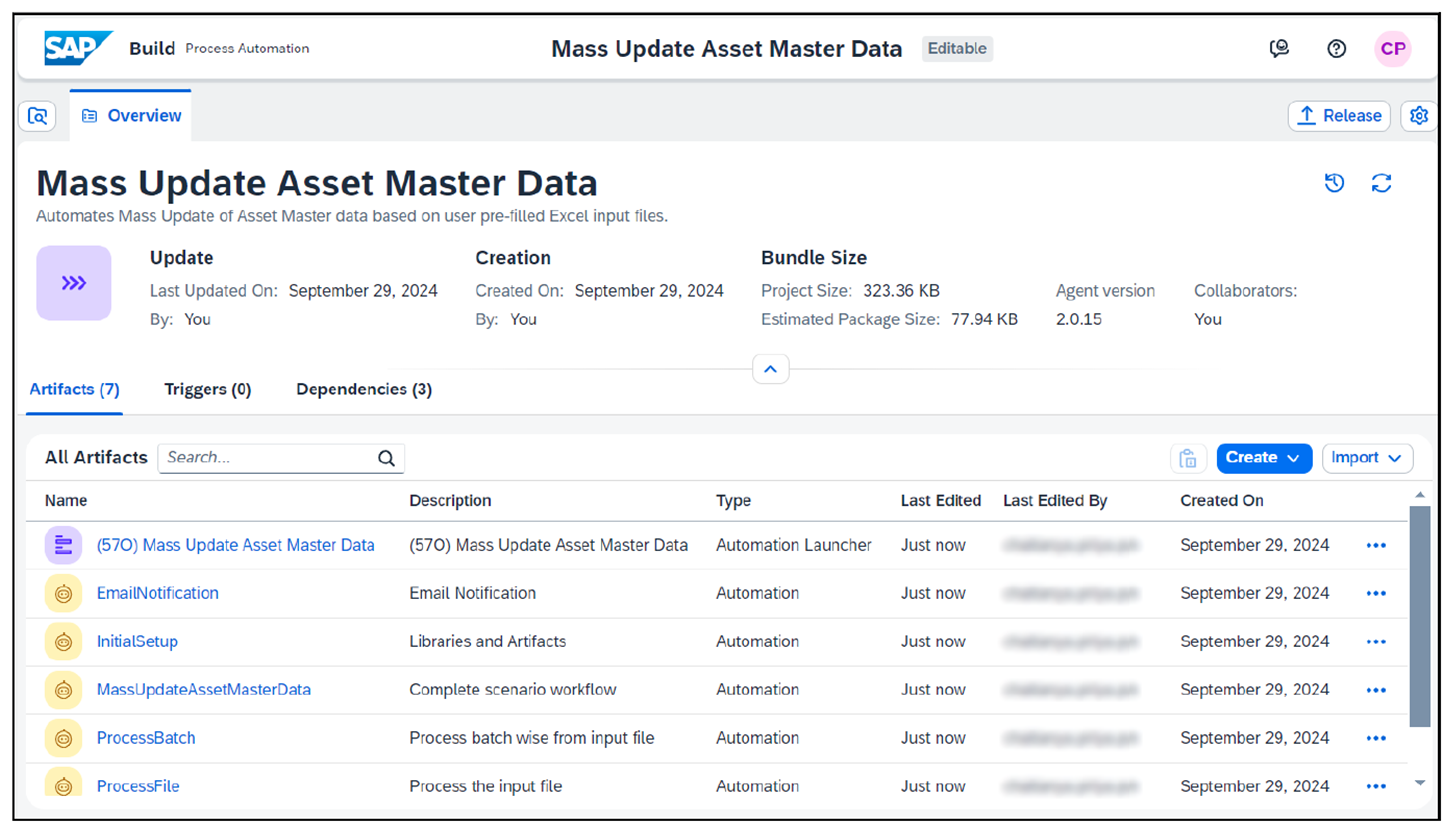
Task: Click 'Libraries and Artifacts' description text
Action: coord(488,641)
